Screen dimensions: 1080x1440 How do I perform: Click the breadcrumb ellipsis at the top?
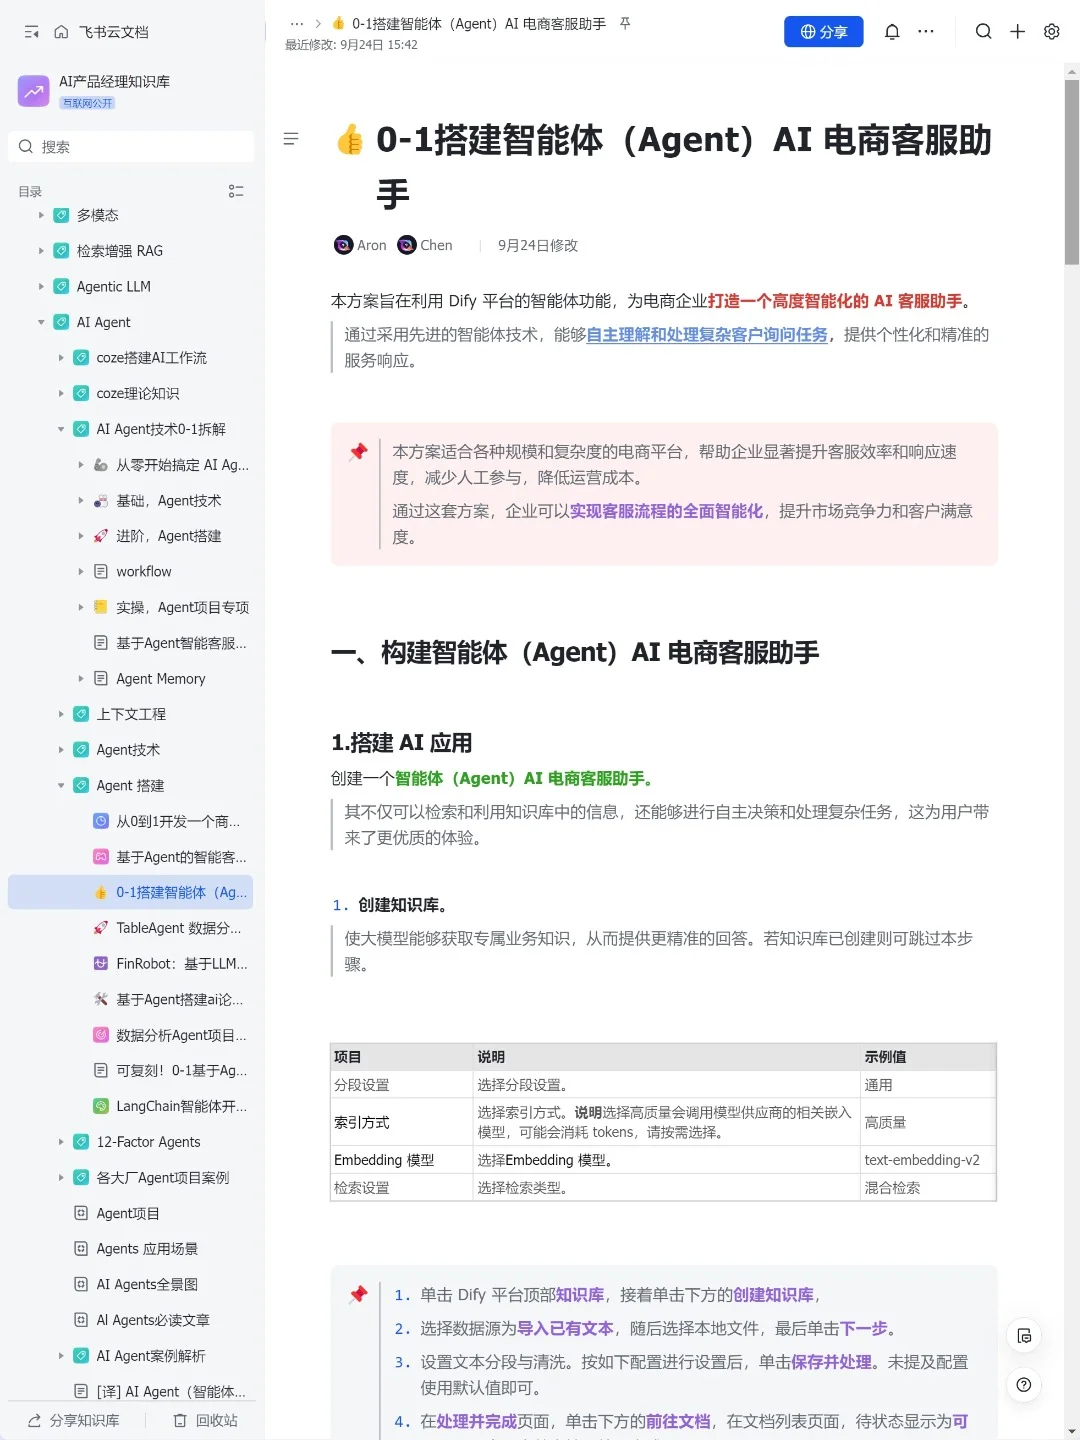297,23
